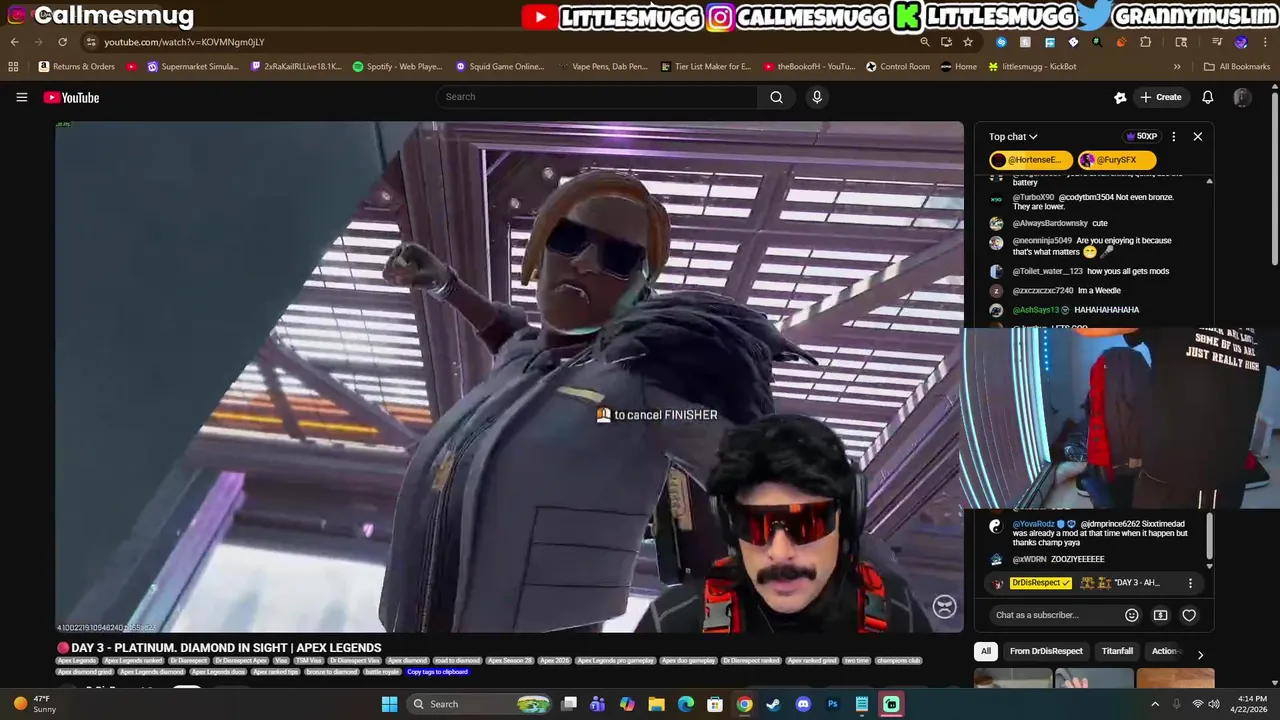This screenshot has width=1280, height=720.
Task: Click the Create button
Action: (x=1161, y=97)
